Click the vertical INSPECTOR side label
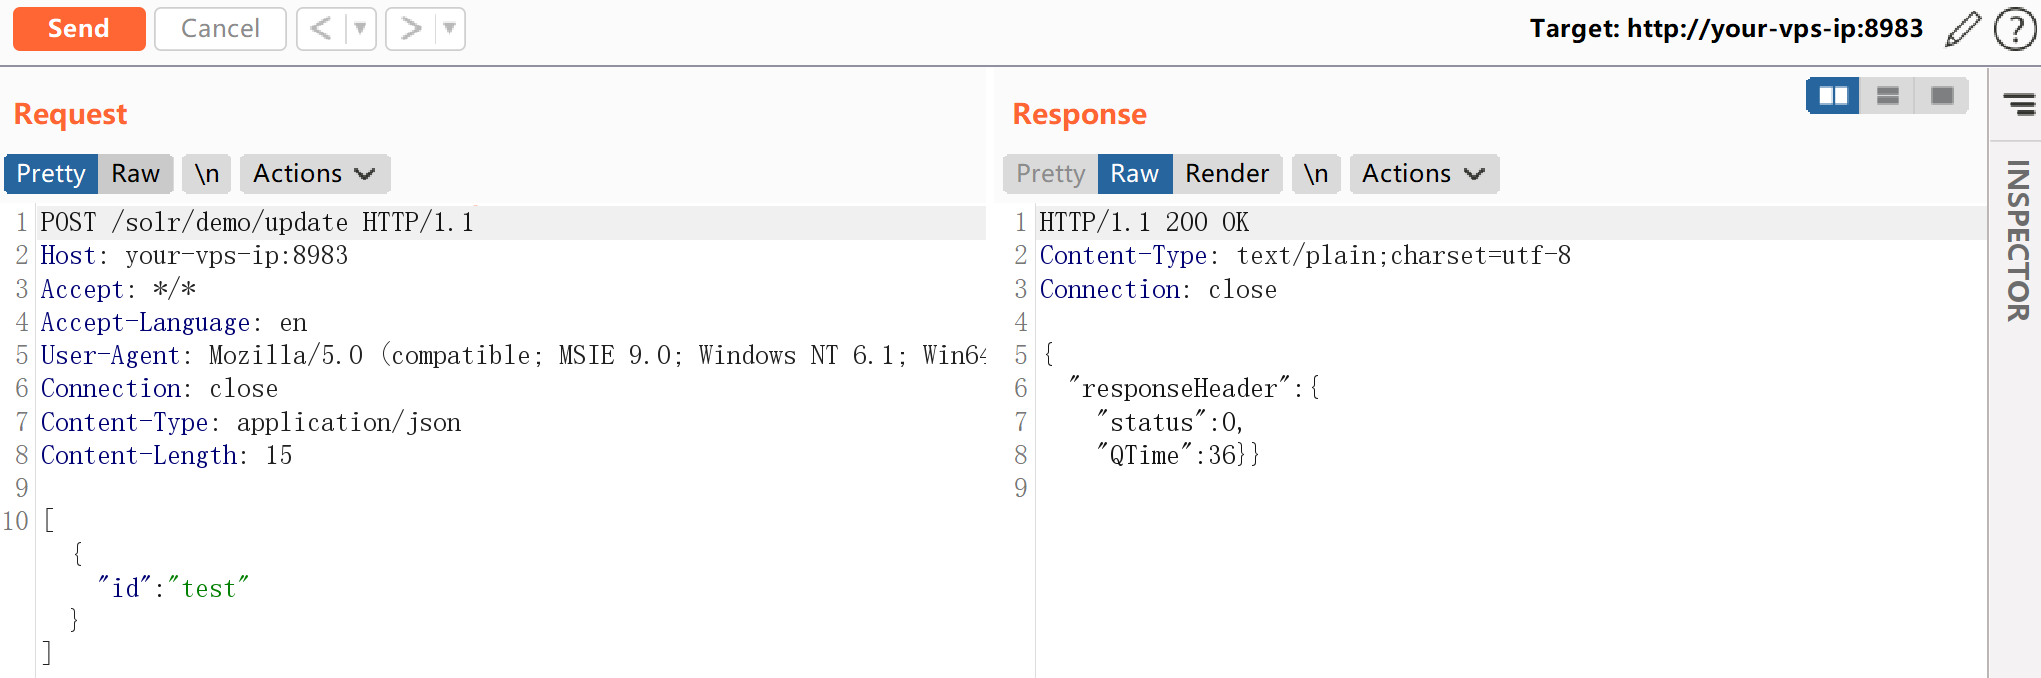This screenshot has height=678, width=2041. tap(2017, 241)
